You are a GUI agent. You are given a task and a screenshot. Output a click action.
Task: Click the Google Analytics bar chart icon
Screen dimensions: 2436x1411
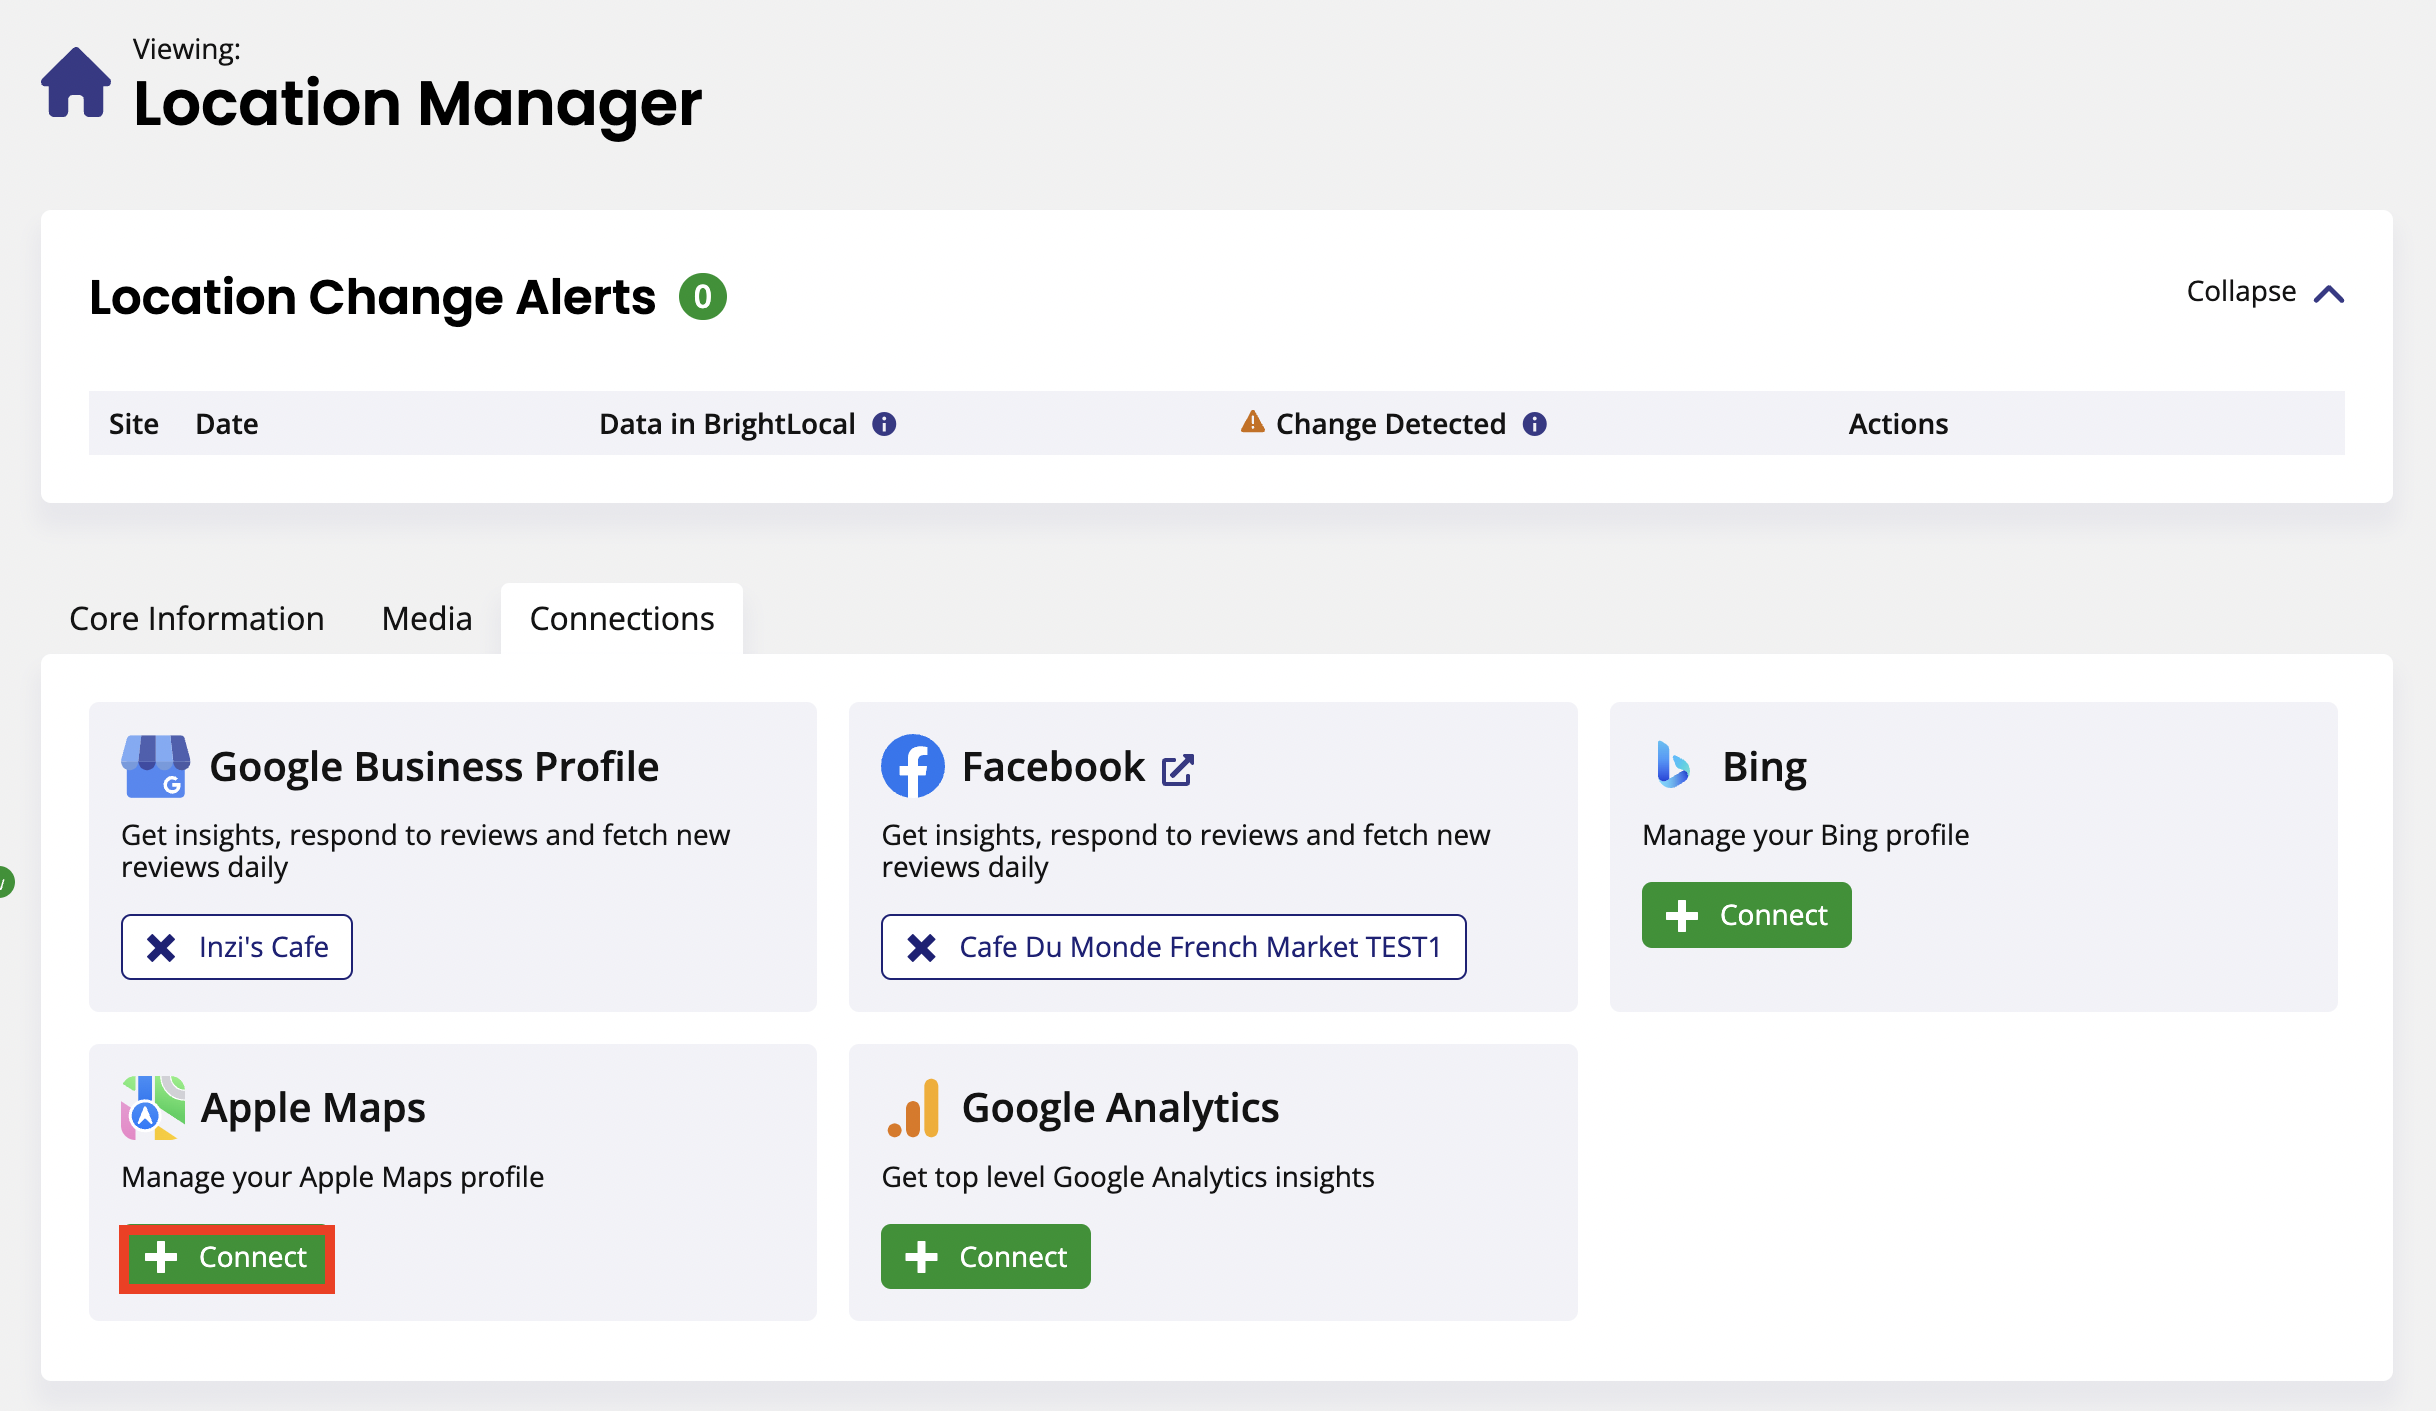[x=914, y=1108]
